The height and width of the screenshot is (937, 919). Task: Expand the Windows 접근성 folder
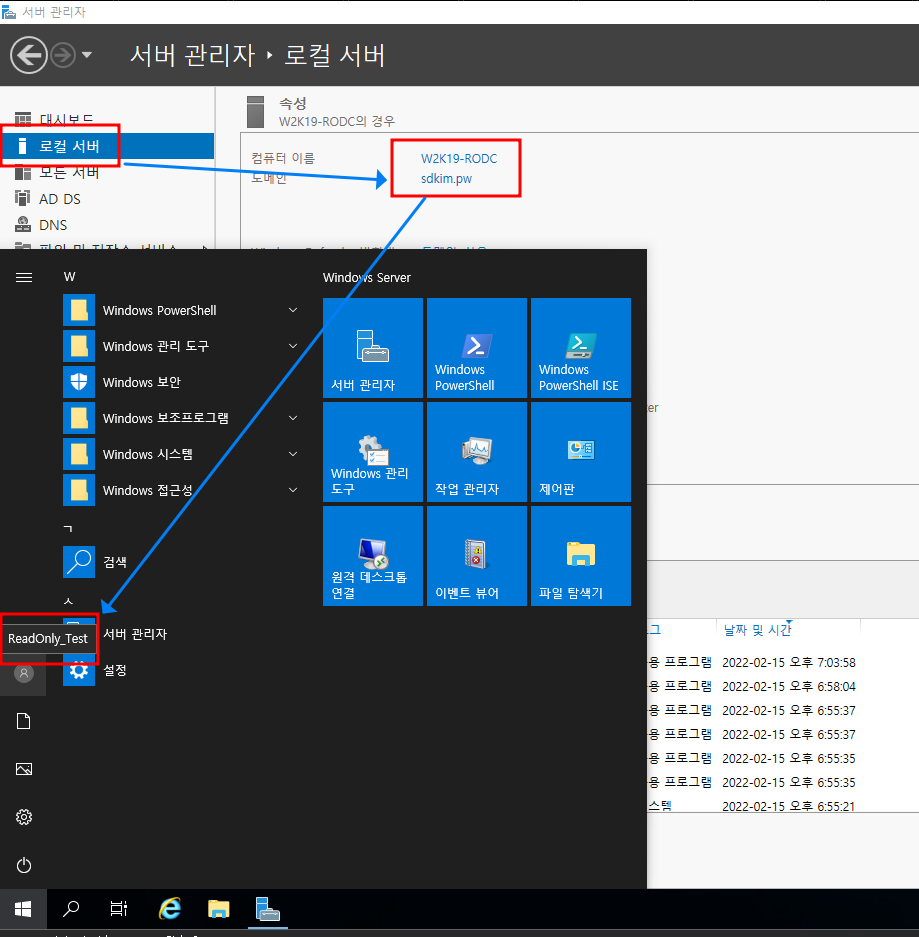(182, 490)
